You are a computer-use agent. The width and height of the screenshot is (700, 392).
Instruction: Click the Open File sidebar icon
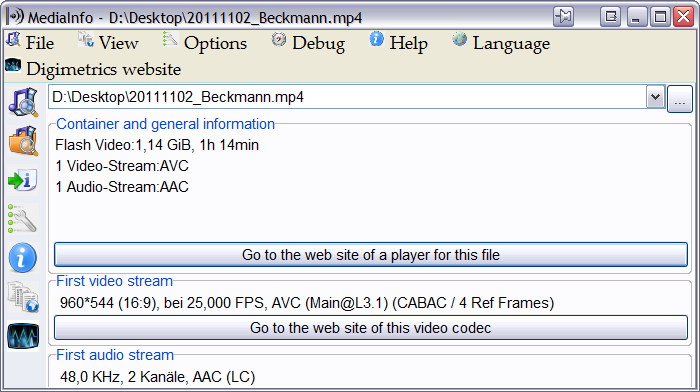23,102
